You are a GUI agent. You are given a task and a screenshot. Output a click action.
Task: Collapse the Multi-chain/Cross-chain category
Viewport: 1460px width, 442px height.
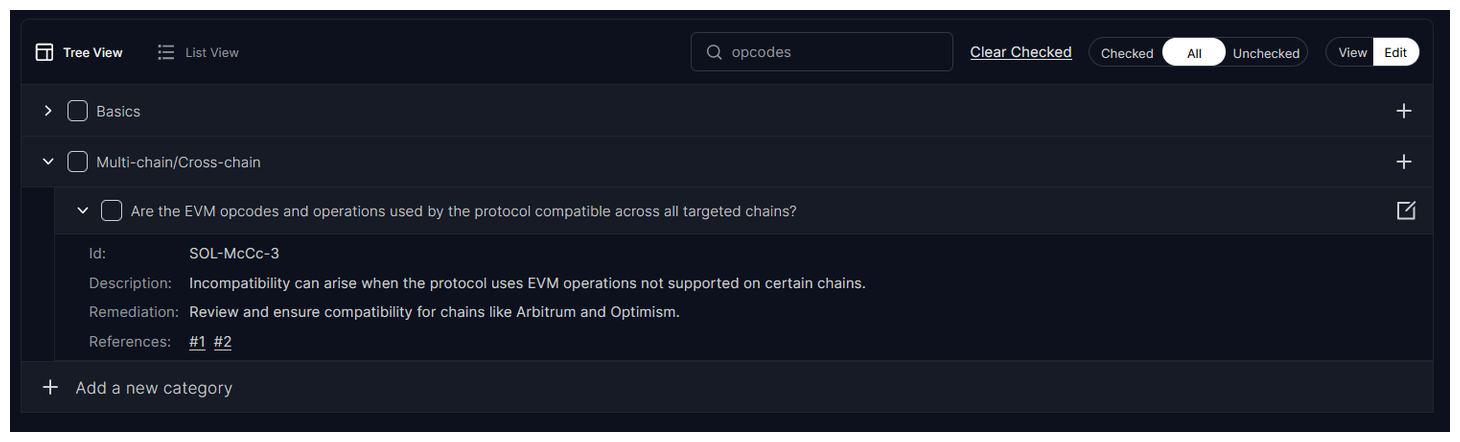[48, 162]
